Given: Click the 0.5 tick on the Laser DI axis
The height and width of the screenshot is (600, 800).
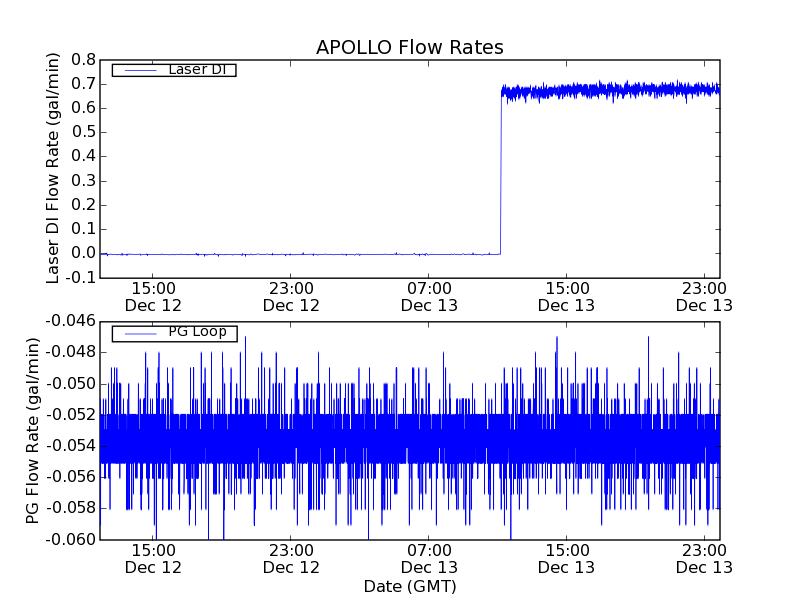Looking at the screenshot, I should click(83, 132).
